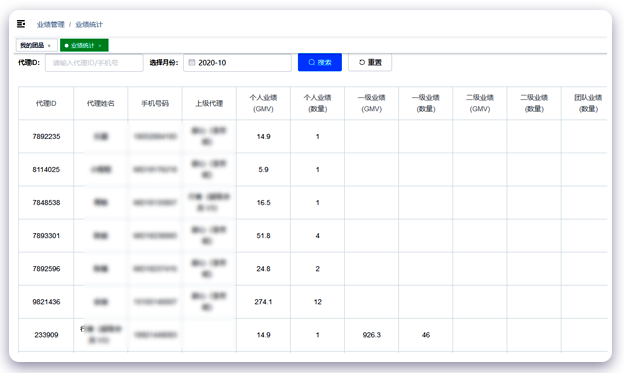Click the 团队业绩 (数量) column header
624x373 pixels.
(x=587, y=104)
